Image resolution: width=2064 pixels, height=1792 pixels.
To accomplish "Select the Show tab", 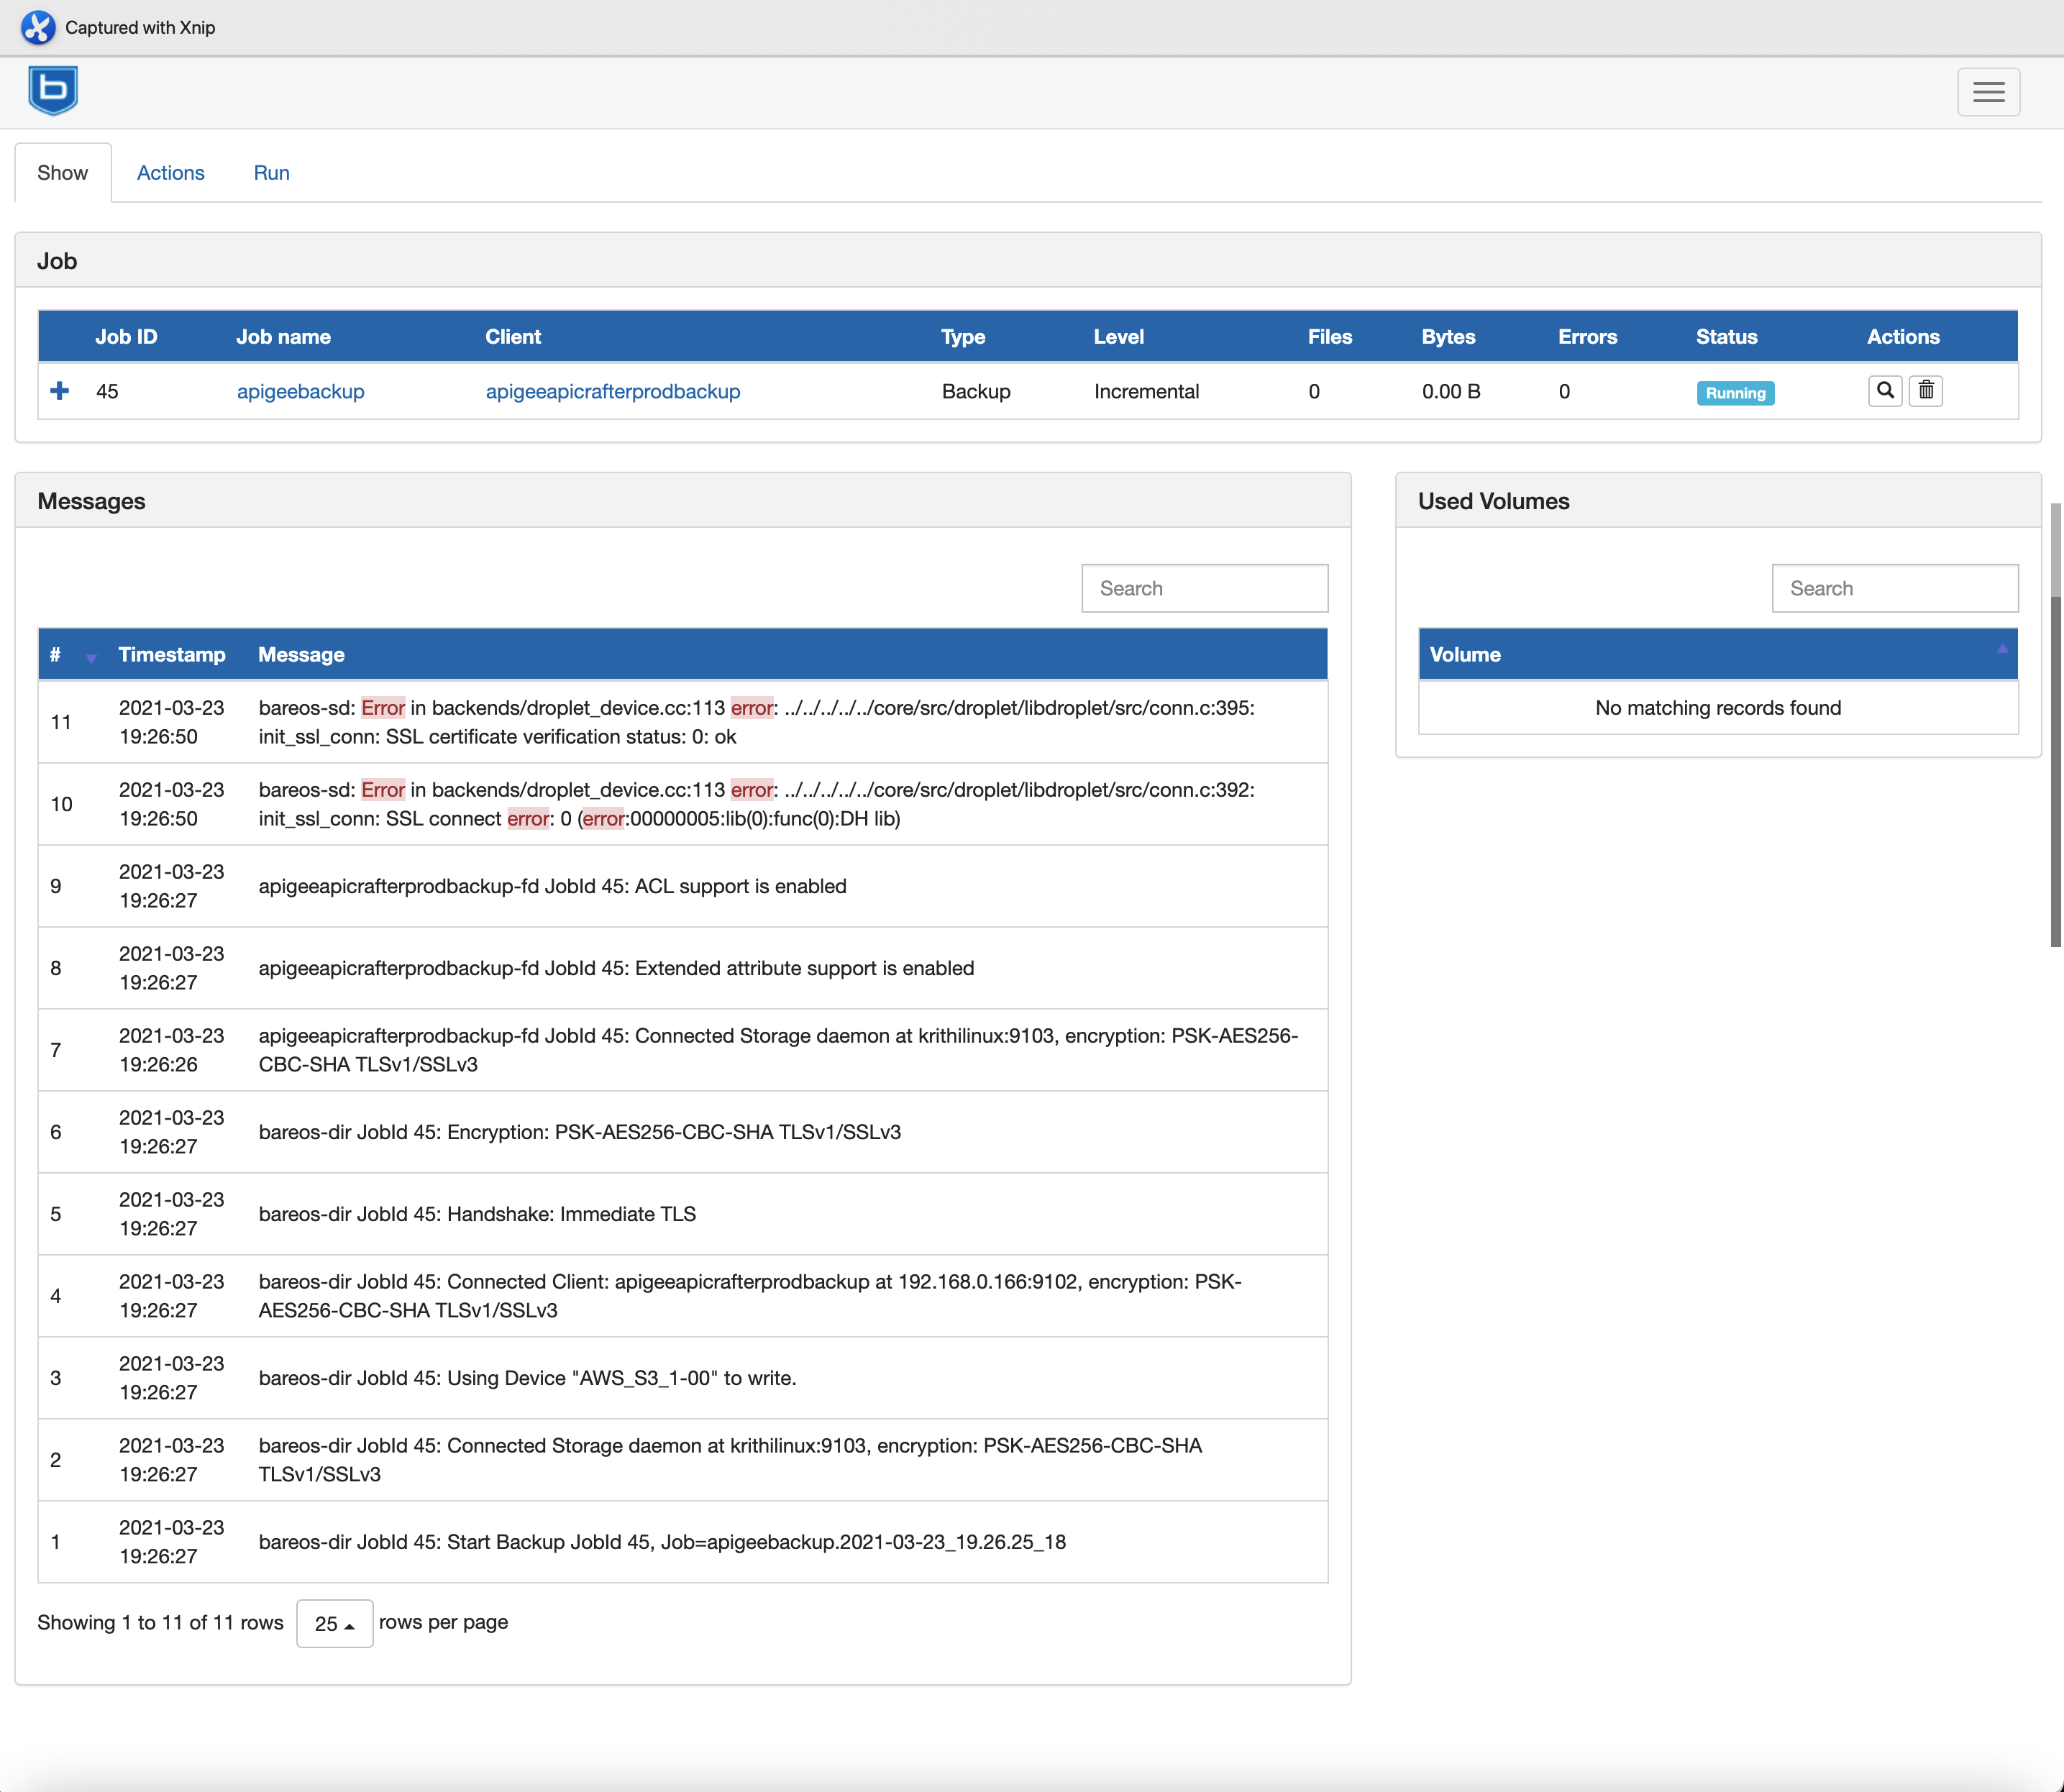I will tap(62, 173).
